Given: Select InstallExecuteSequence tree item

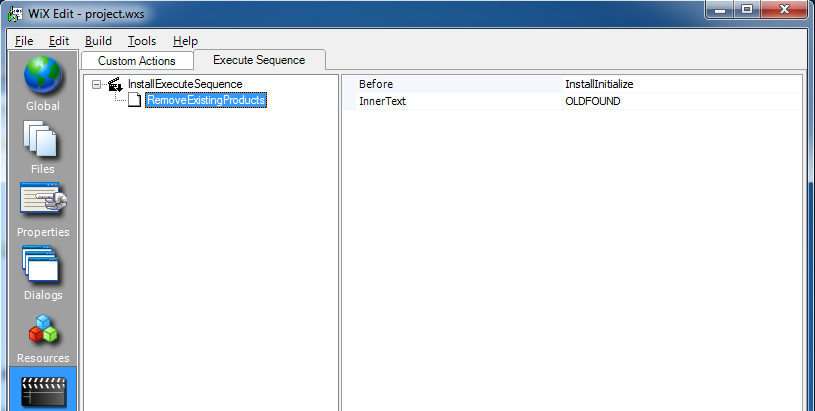Looking at the screenshot, I should pos(185,85).
